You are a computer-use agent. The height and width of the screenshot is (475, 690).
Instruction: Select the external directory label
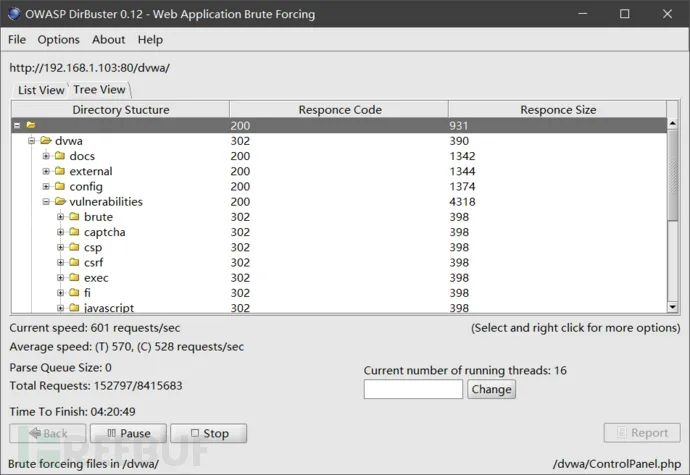pos(91,171)
